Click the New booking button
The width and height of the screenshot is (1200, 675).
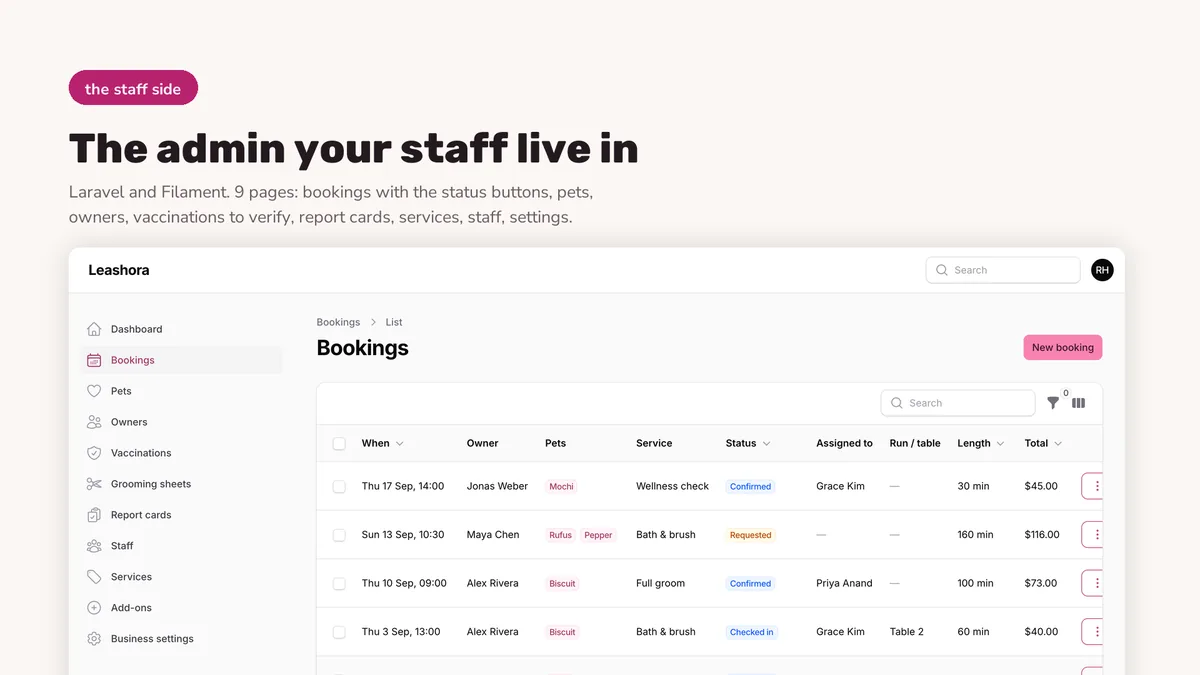point(1062,347)
